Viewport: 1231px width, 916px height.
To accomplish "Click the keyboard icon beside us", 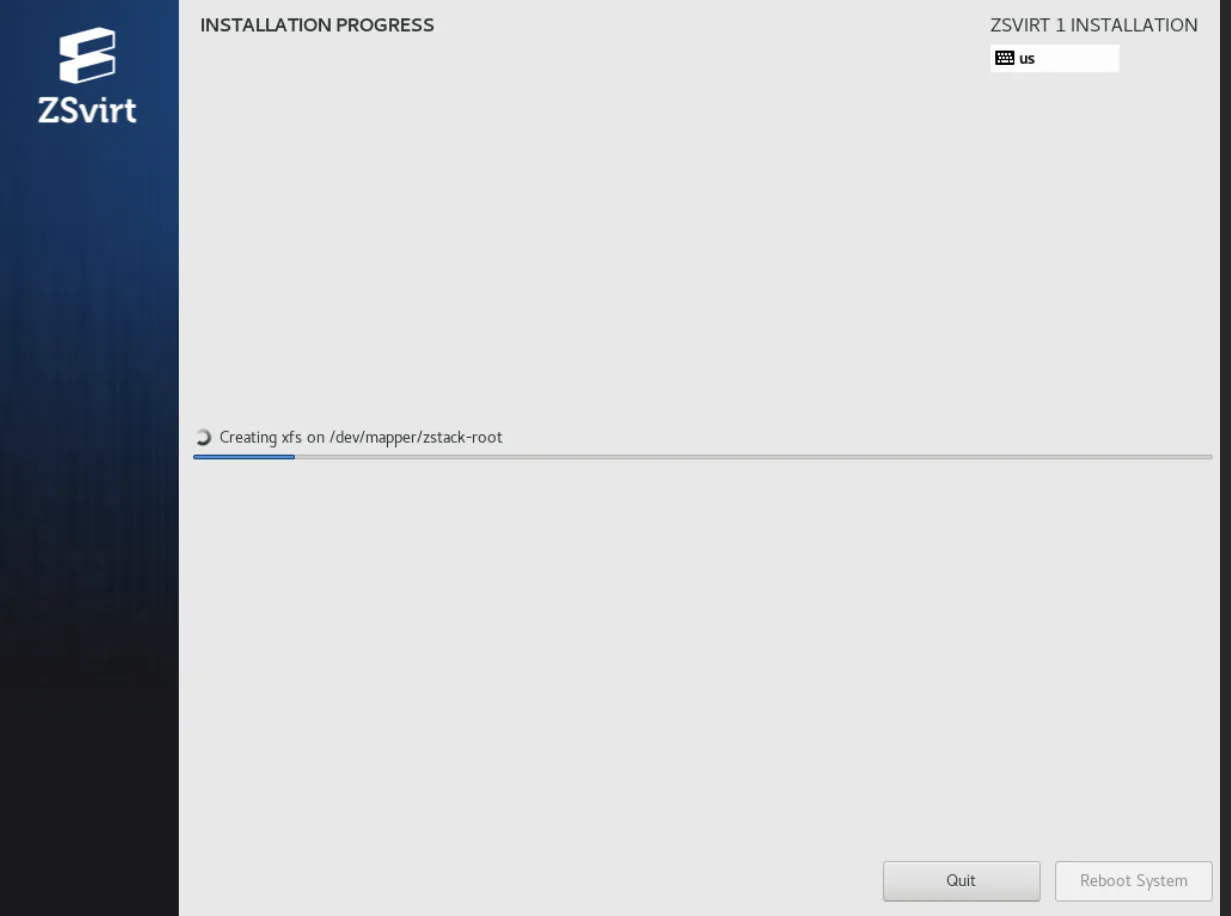I will coord(1005,58).
